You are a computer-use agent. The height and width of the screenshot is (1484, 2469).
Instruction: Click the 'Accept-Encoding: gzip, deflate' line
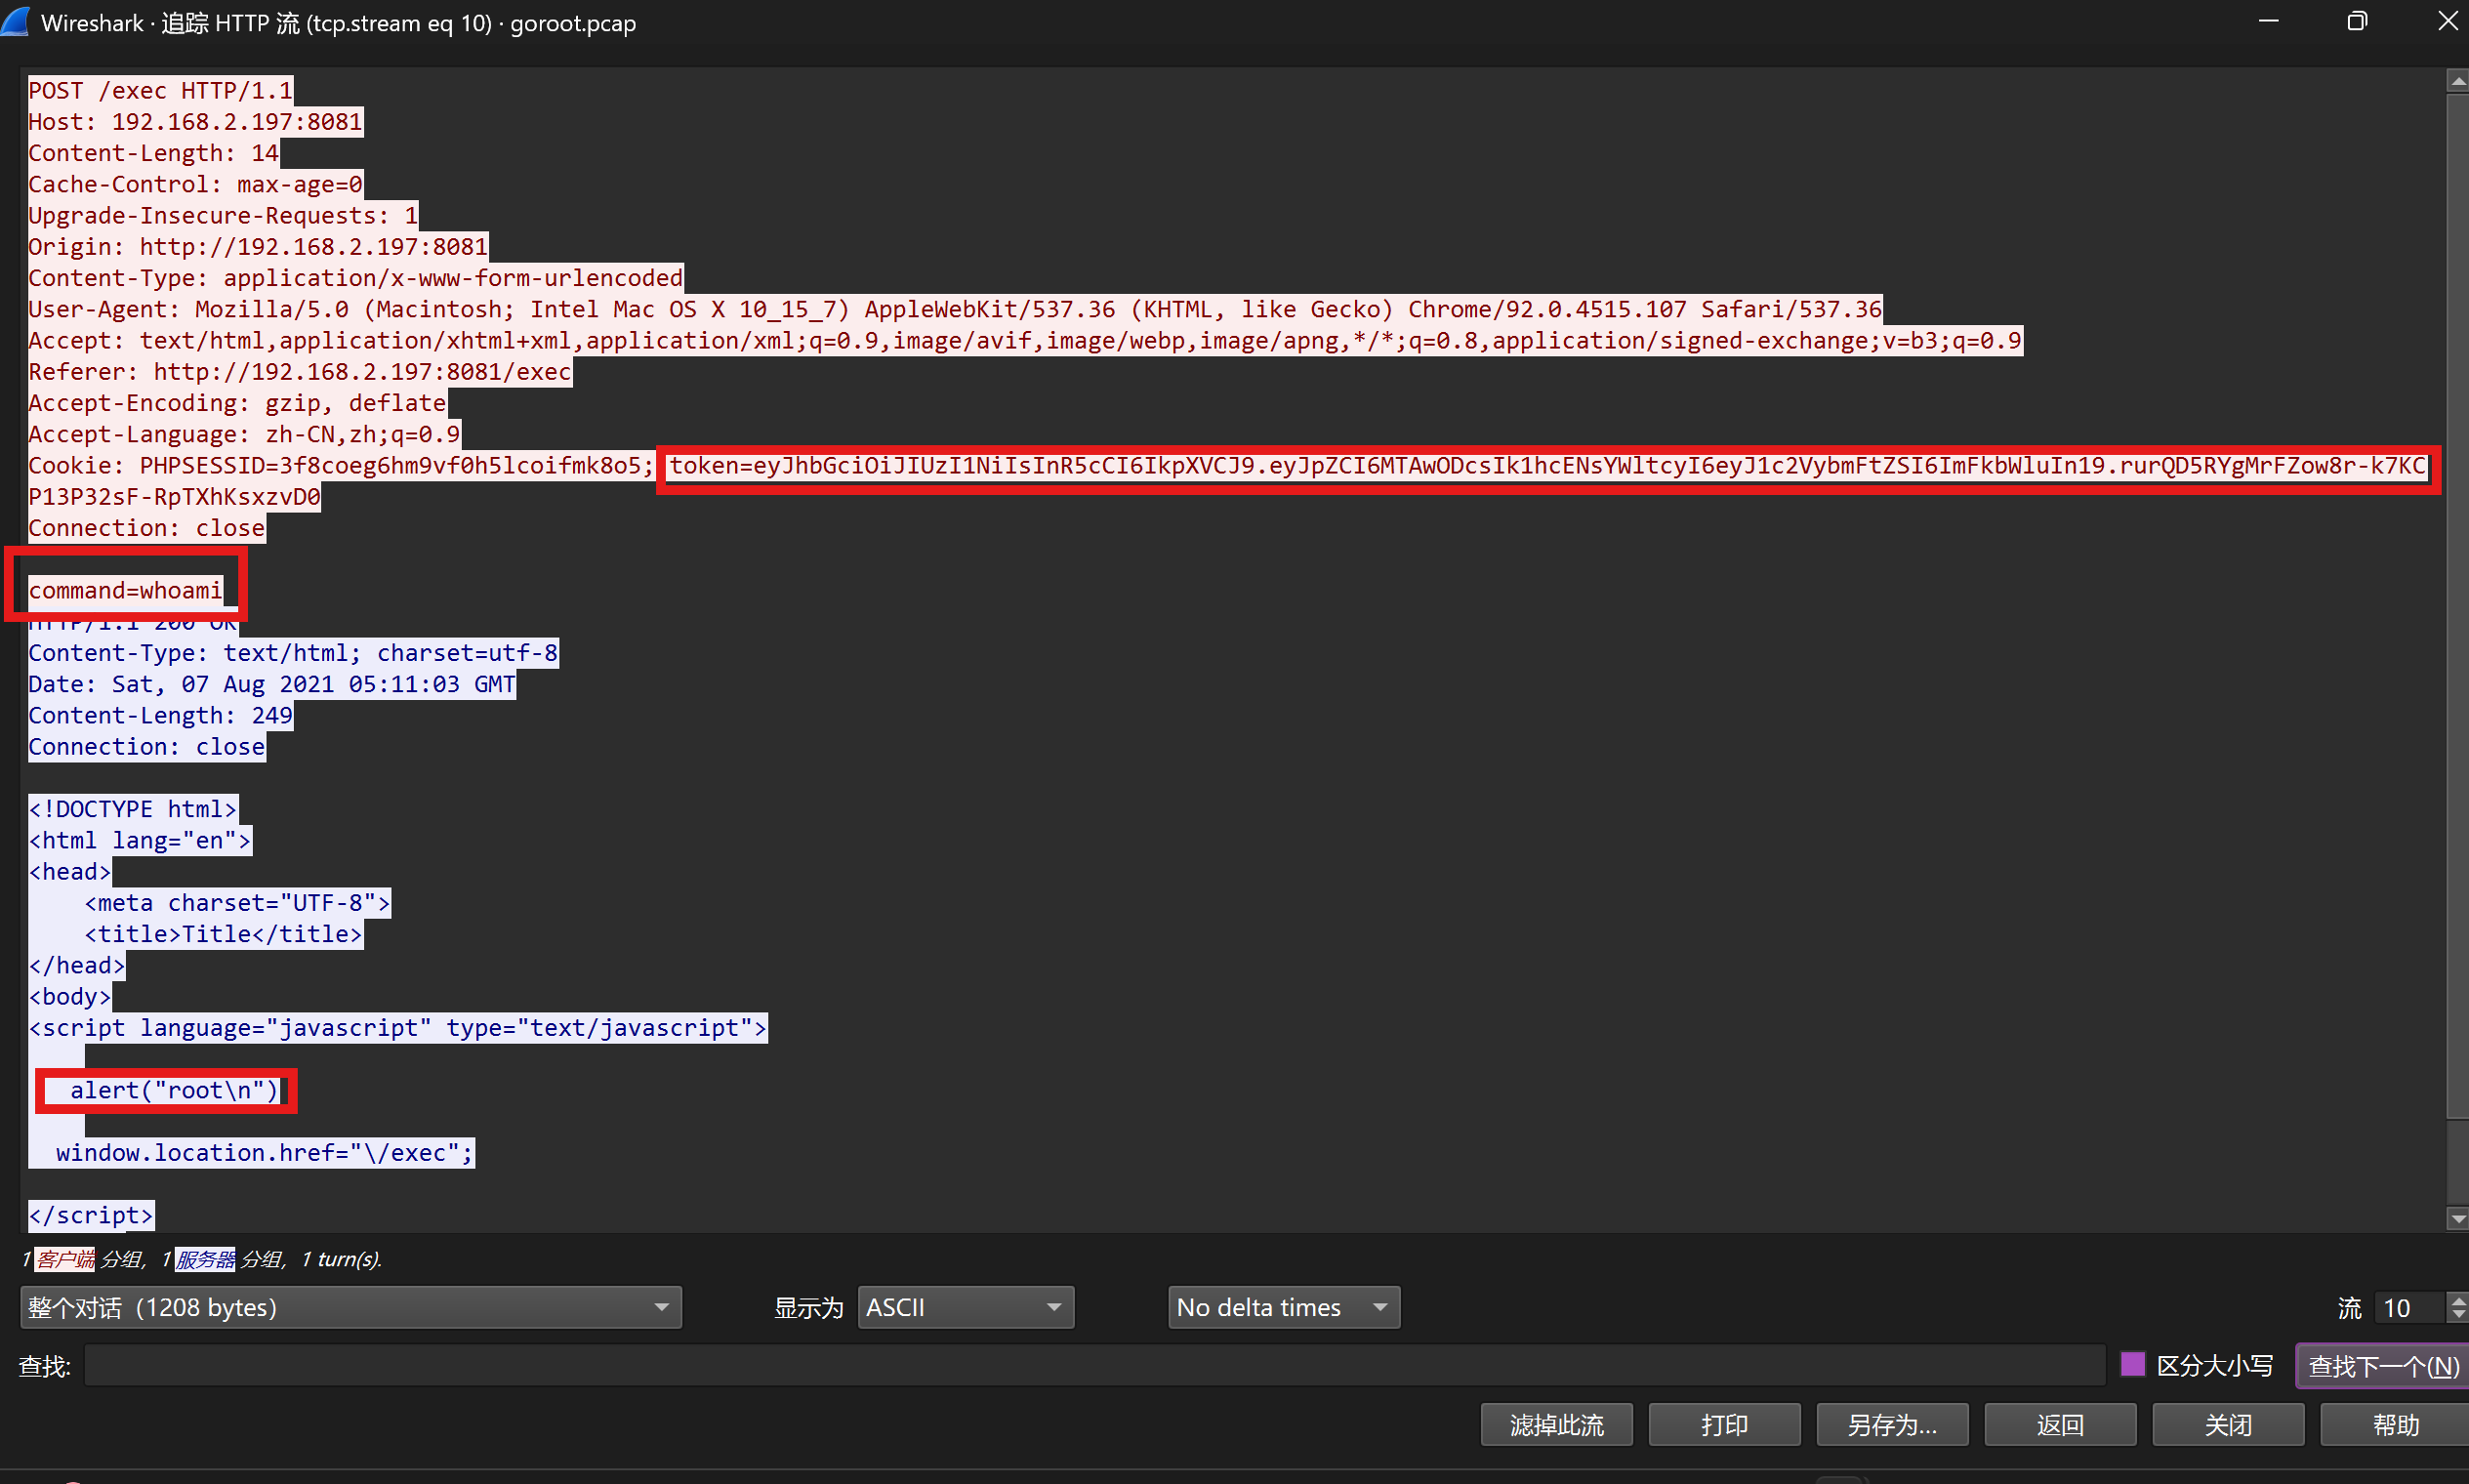[x=237, y=402]
